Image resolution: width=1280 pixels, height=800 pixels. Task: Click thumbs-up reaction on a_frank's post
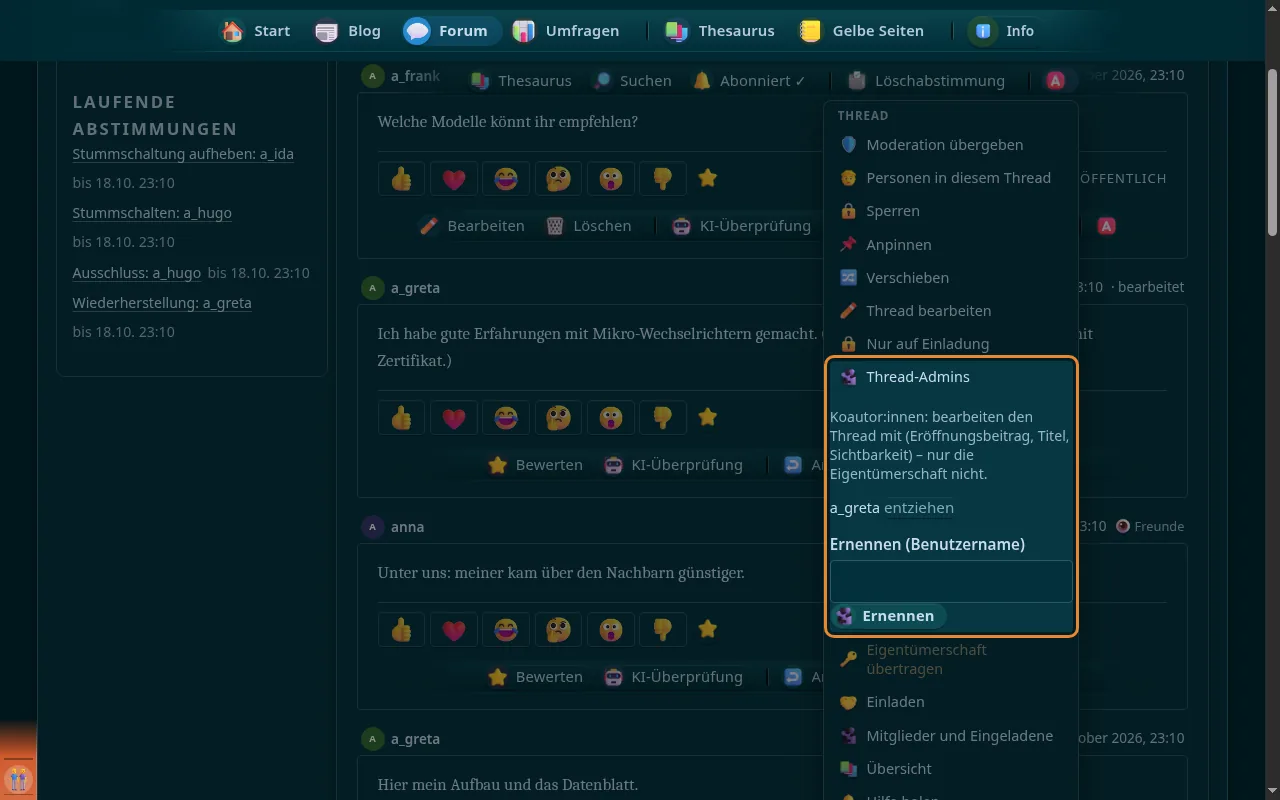point(402,178)
